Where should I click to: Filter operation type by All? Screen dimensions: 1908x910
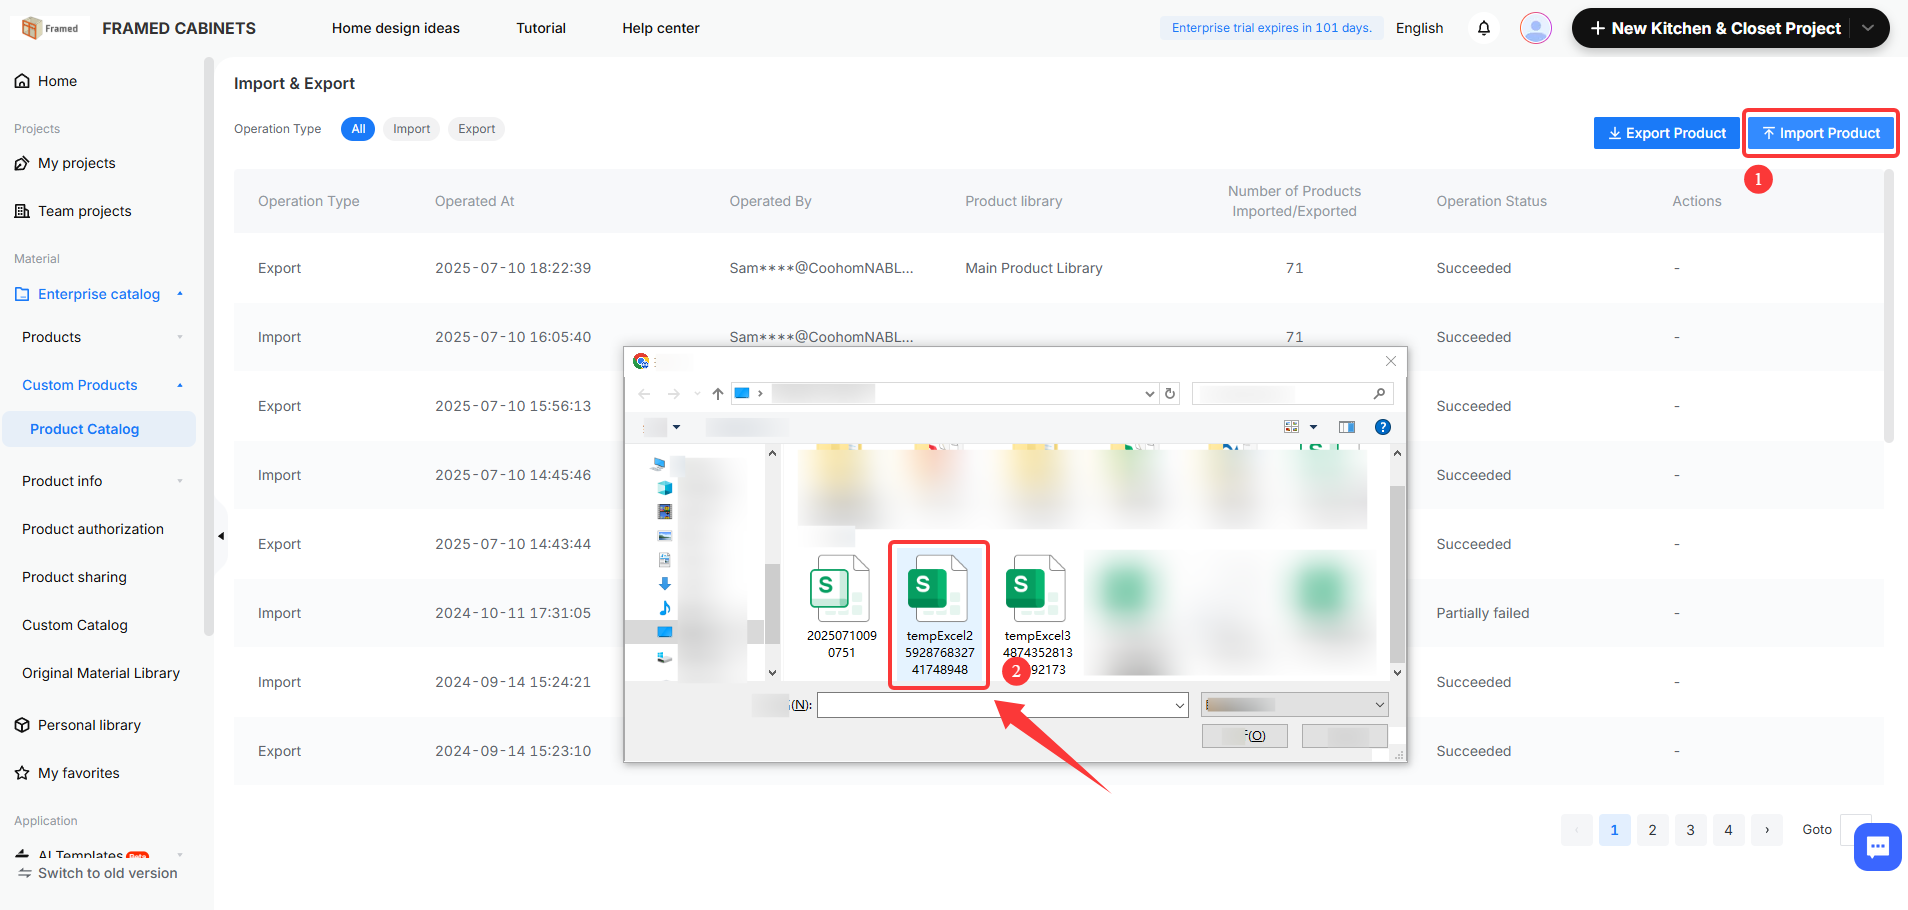(358, 129)
